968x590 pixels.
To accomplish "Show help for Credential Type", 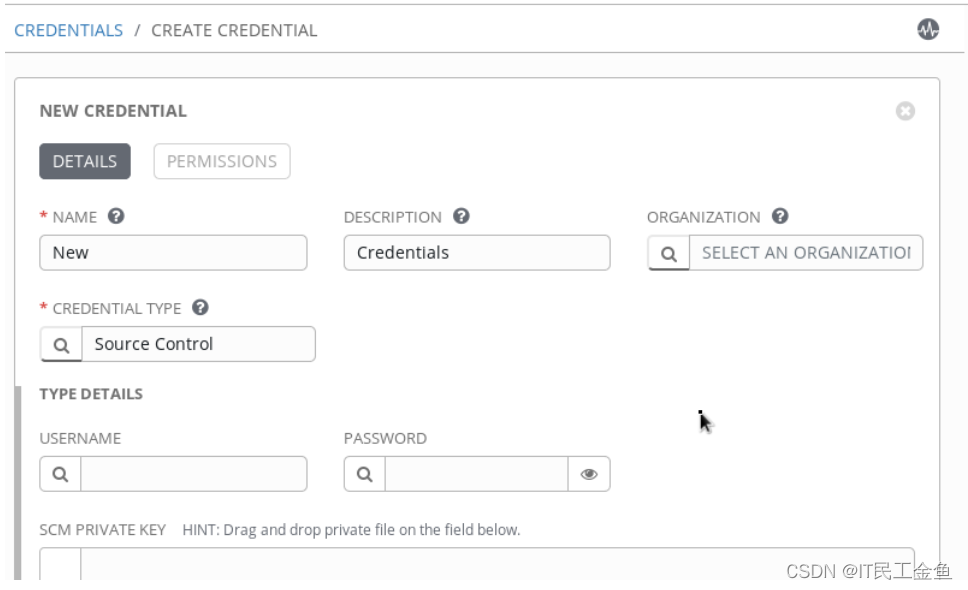I will click(200, 307).
